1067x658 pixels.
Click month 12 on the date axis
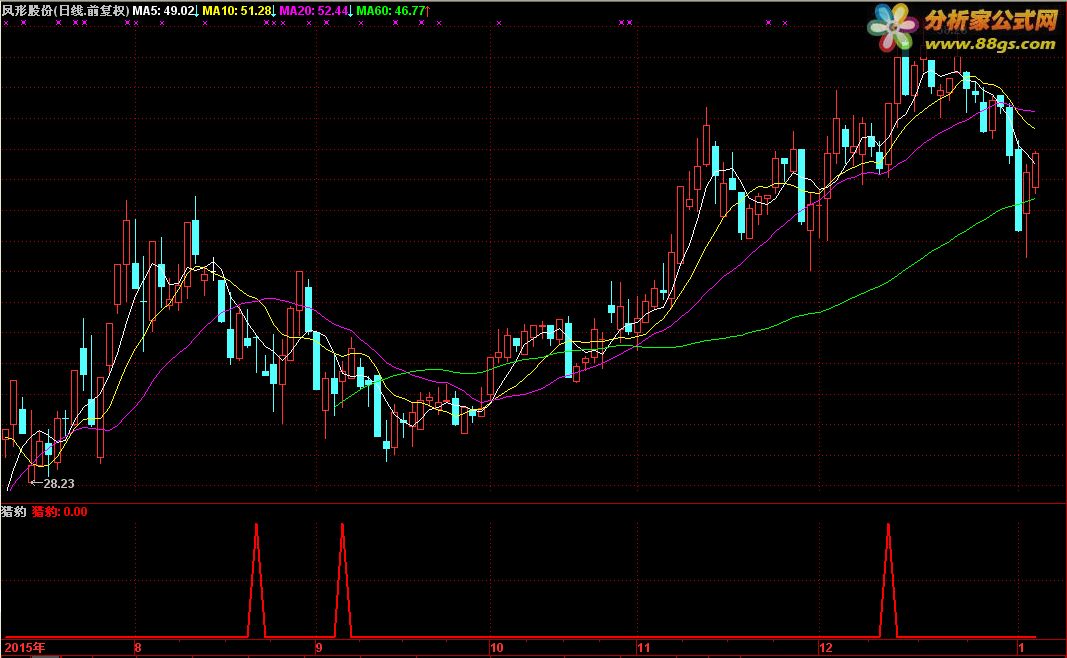(825, 647)
